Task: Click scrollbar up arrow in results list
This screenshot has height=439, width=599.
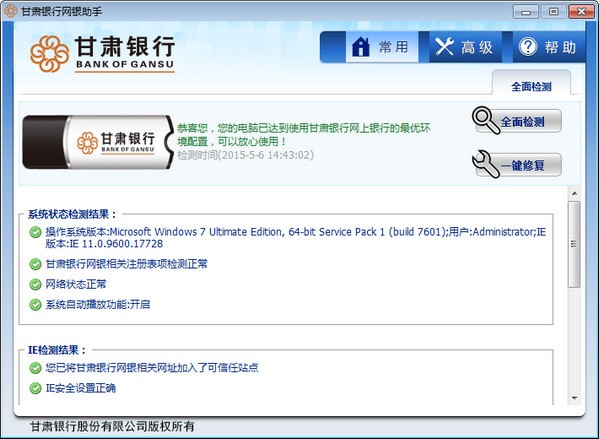Action: 574,194
